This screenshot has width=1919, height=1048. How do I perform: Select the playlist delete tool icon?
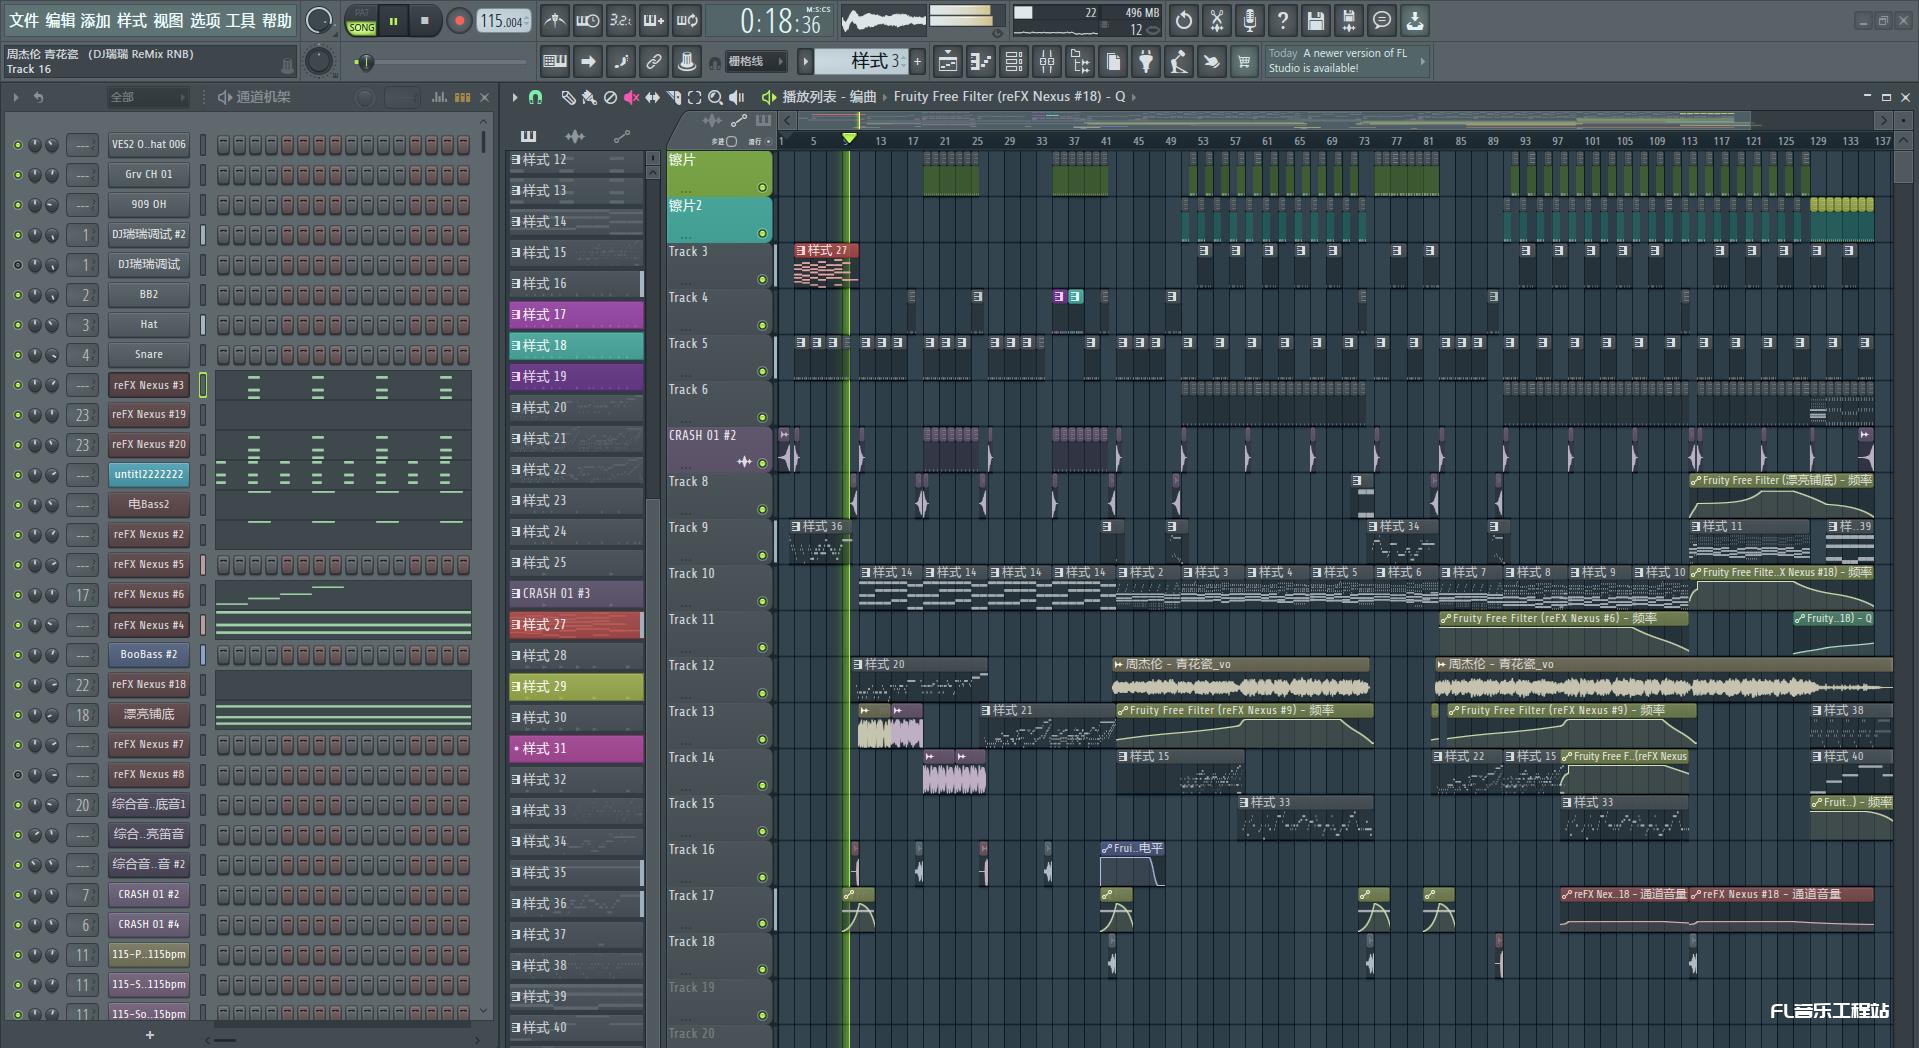tap(610, 97)
